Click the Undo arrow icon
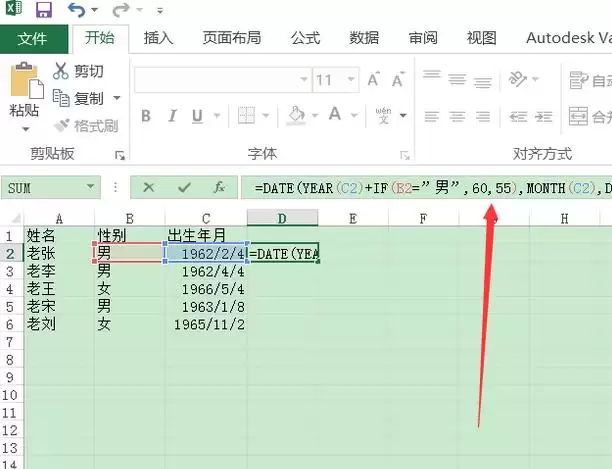 pyautogui.click(x=76, y=10)
